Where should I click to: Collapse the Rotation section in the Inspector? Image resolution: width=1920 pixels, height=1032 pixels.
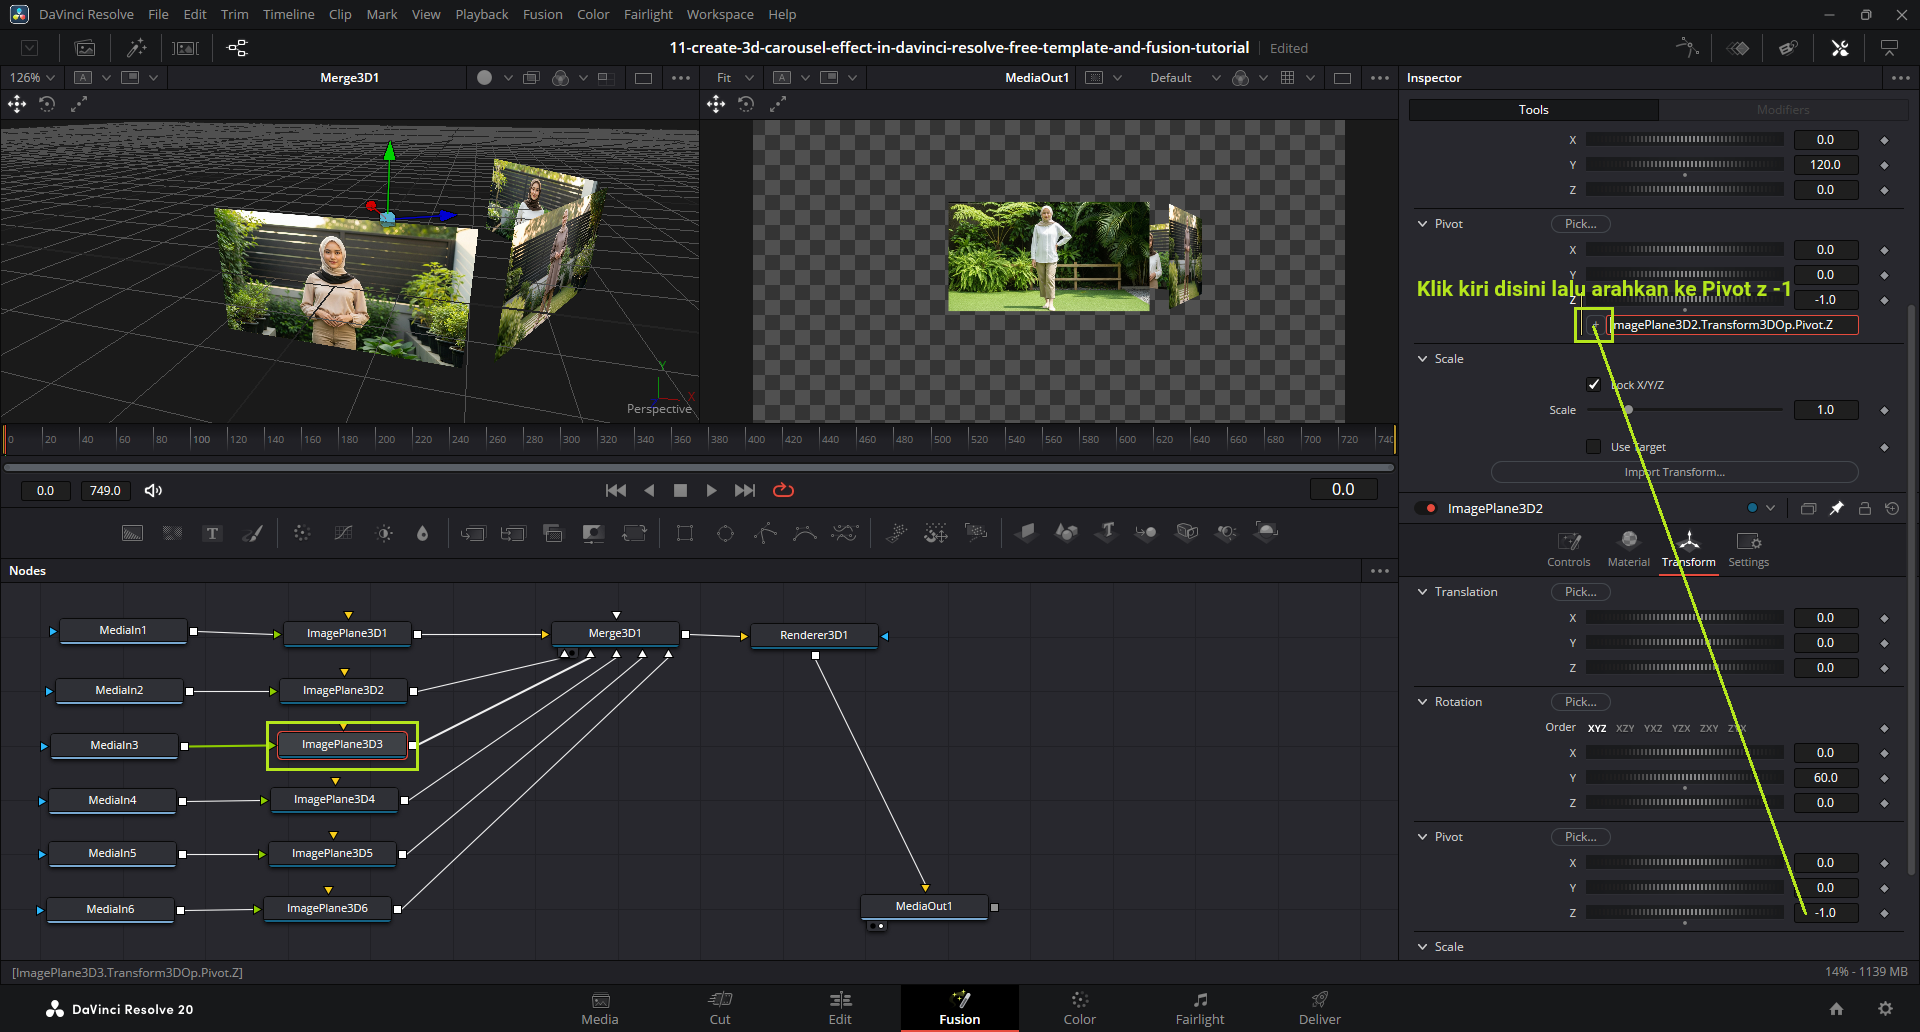coord(1423,702)
